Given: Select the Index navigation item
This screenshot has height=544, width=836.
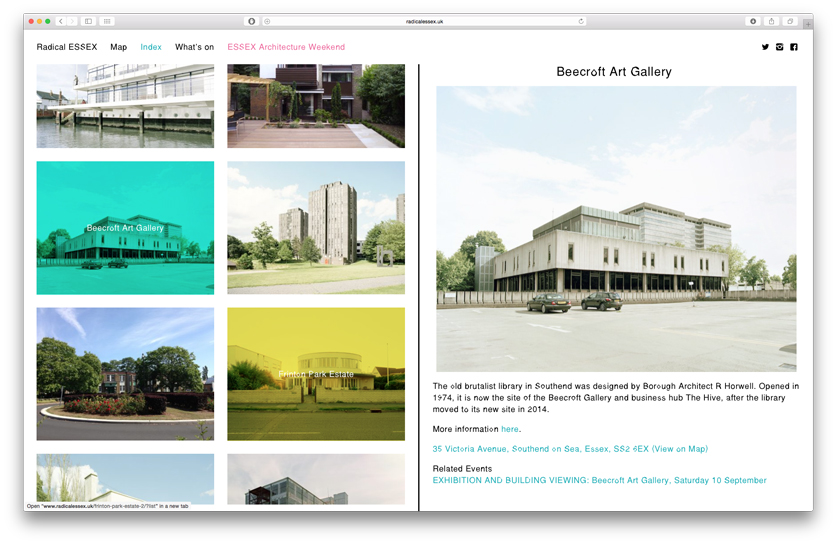Looking at the screenshot, I should pos(151,47).
